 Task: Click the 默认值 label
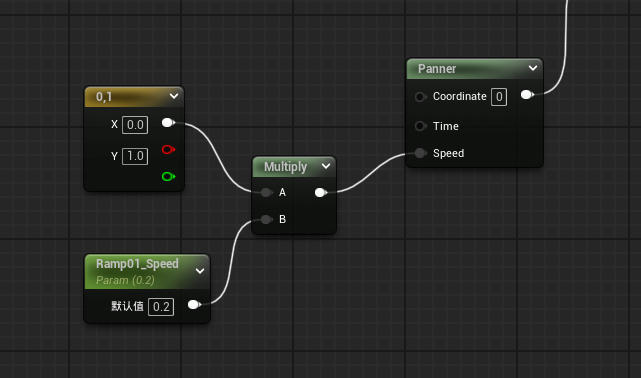127,306
